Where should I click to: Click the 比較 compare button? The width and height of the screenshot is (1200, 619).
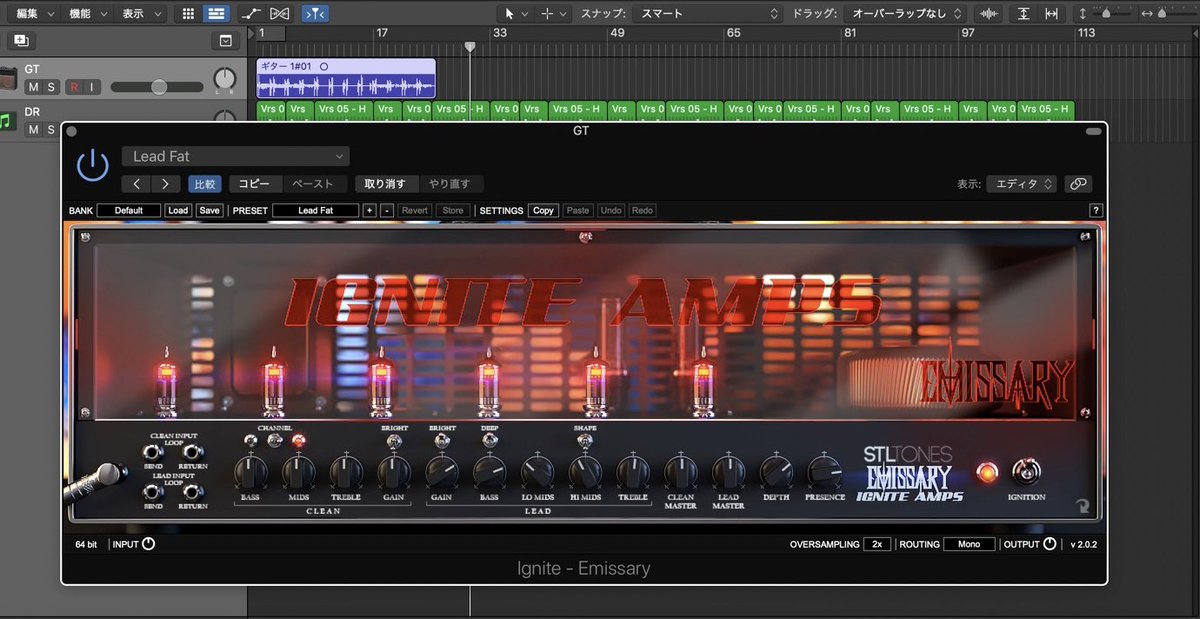tap(205, 184)
